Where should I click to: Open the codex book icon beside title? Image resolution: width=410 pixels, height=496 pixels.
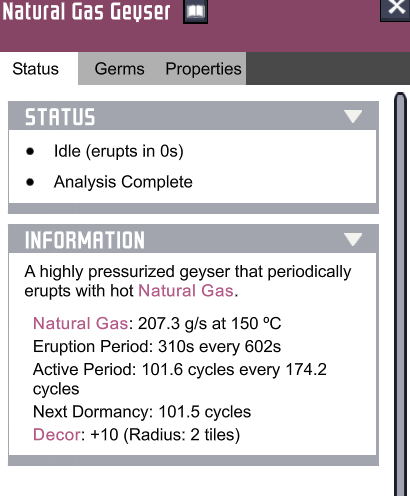click(195, 11)
